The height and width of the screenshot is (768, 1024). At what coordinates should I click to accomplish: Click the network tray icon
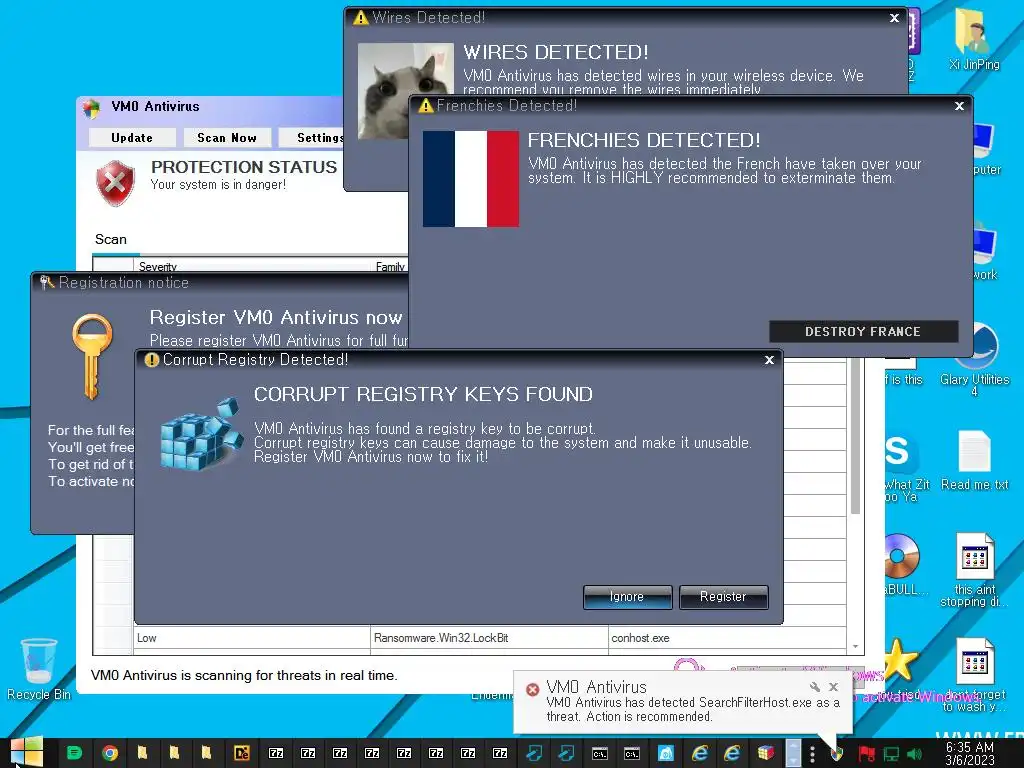[x=891, y=754]
